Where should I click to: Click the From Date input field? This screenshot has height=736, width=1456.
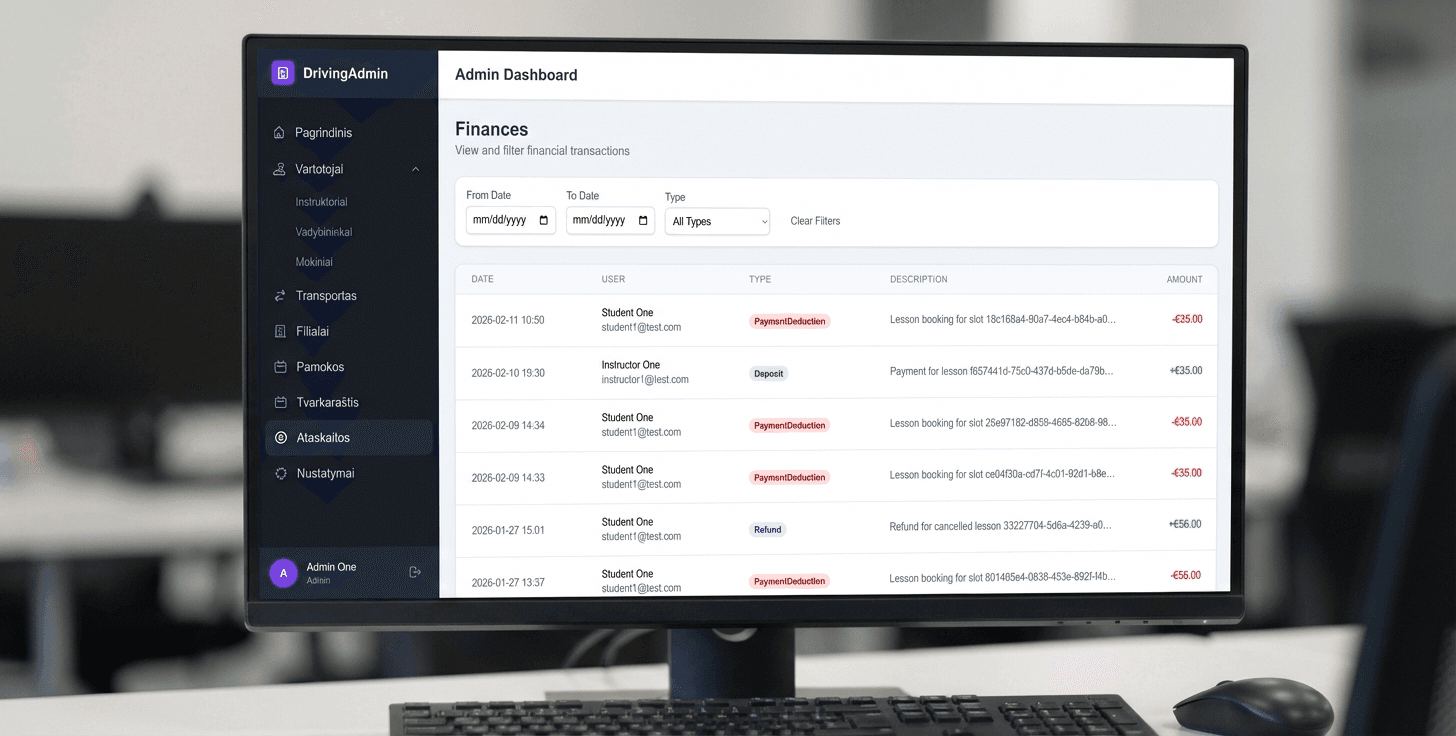pos(500,220)
